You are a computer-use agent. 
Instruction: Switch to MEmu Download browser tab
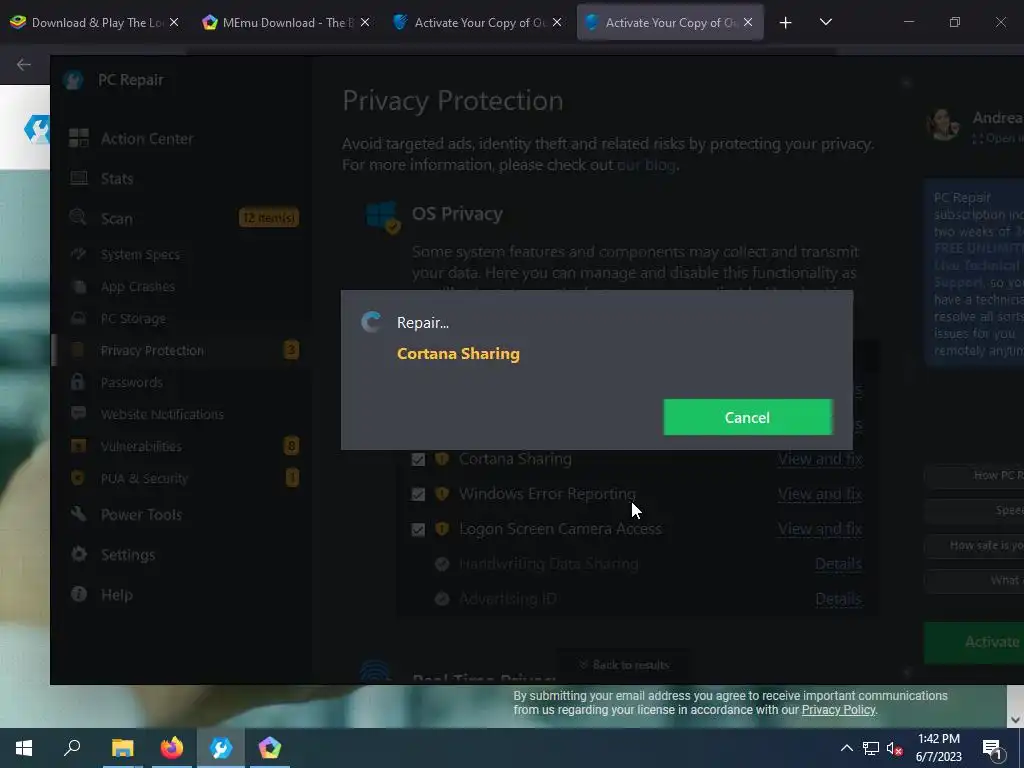click(x=286, y=22)
